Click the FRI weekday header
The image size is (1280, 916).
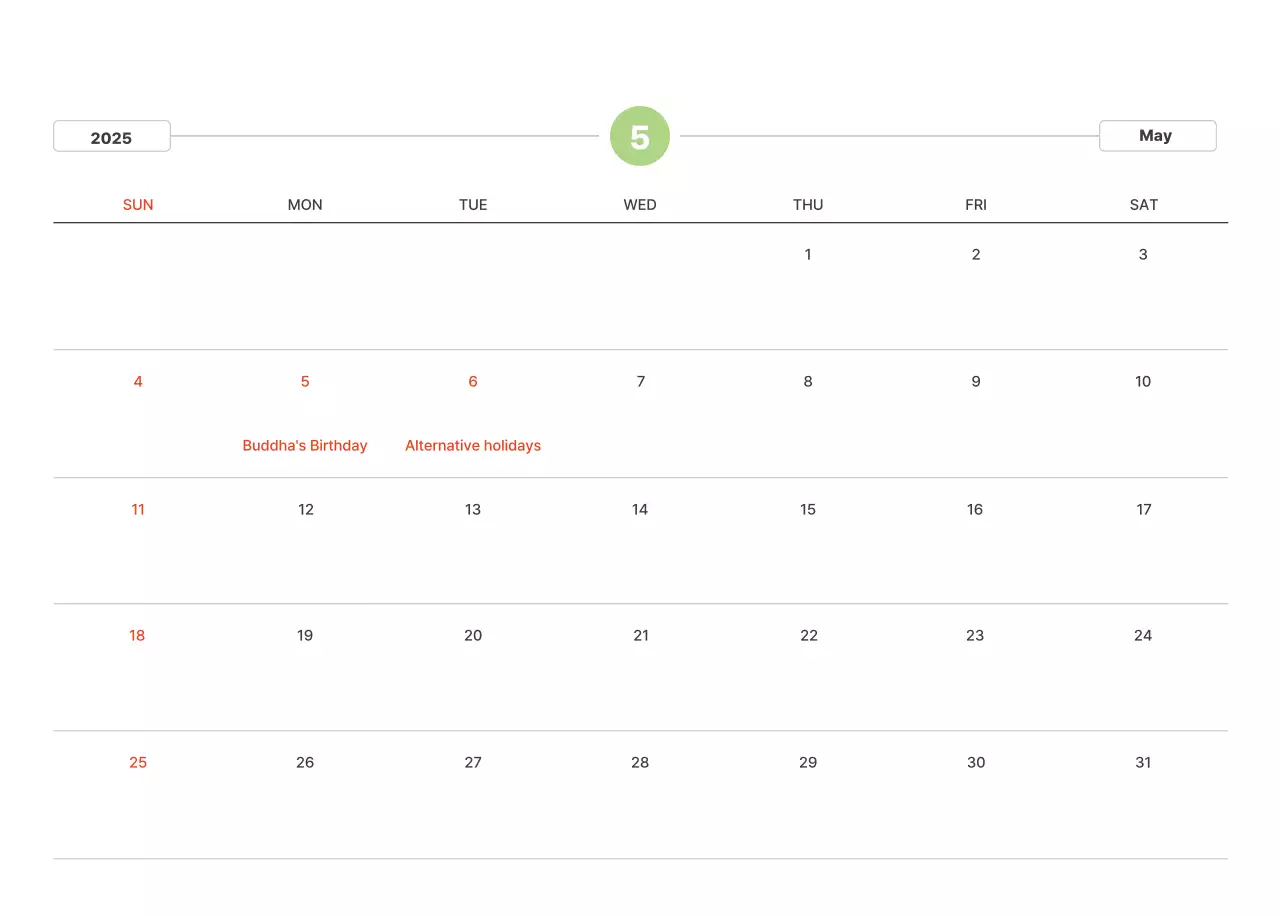click(976, 205)
